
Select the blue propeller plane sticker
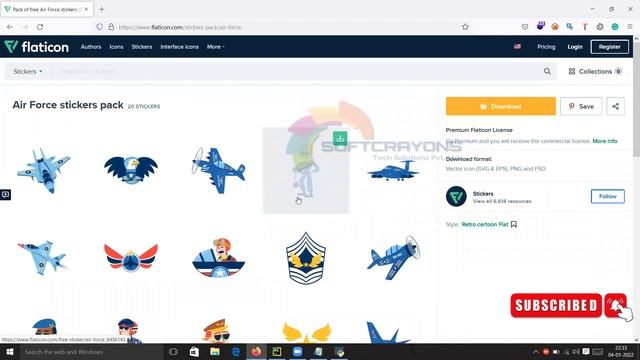(x=218, y=170)
